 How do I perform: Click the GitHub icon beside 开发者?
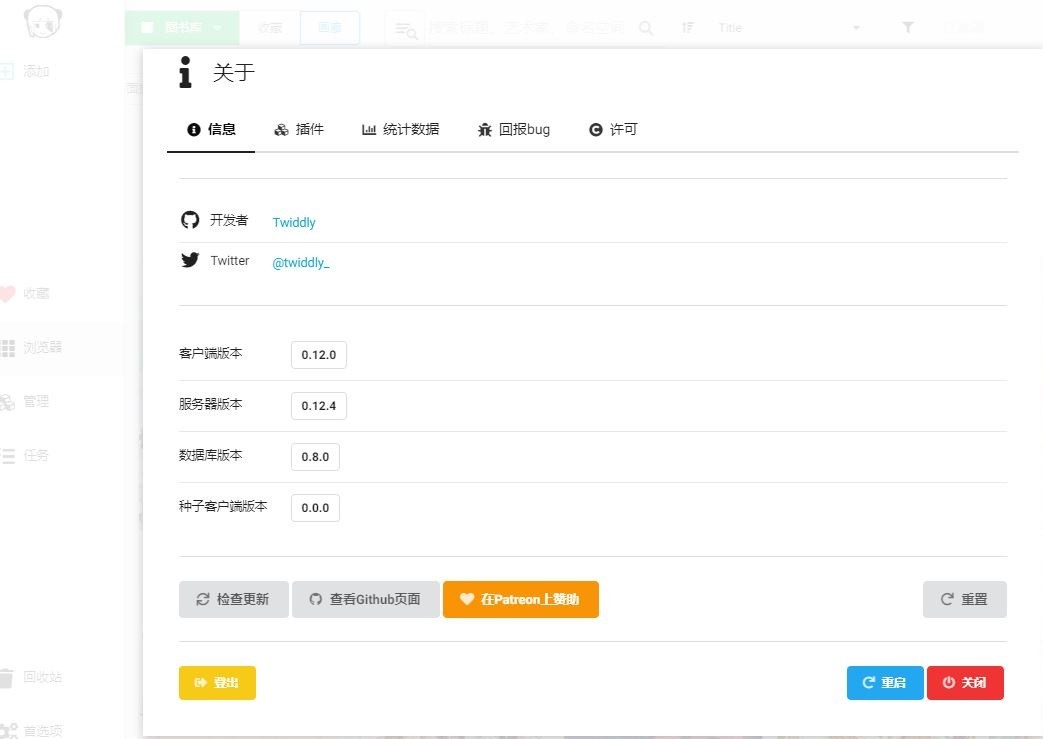tap(190, 220)
